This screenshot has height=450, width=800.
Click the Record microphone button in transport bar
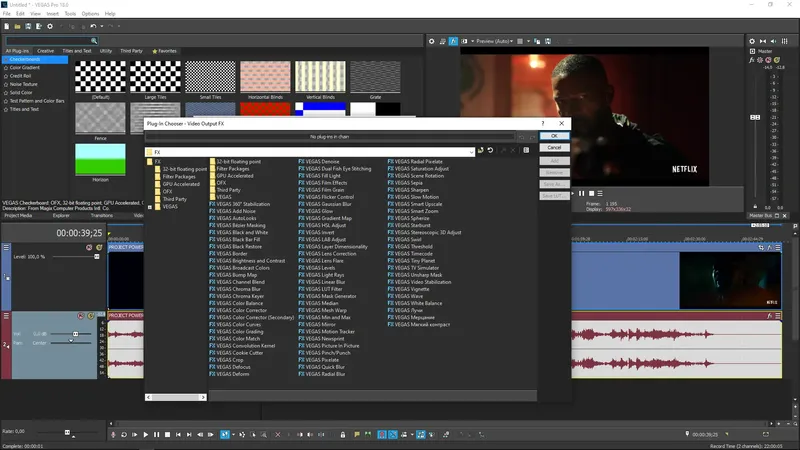(x=113, y=435)
